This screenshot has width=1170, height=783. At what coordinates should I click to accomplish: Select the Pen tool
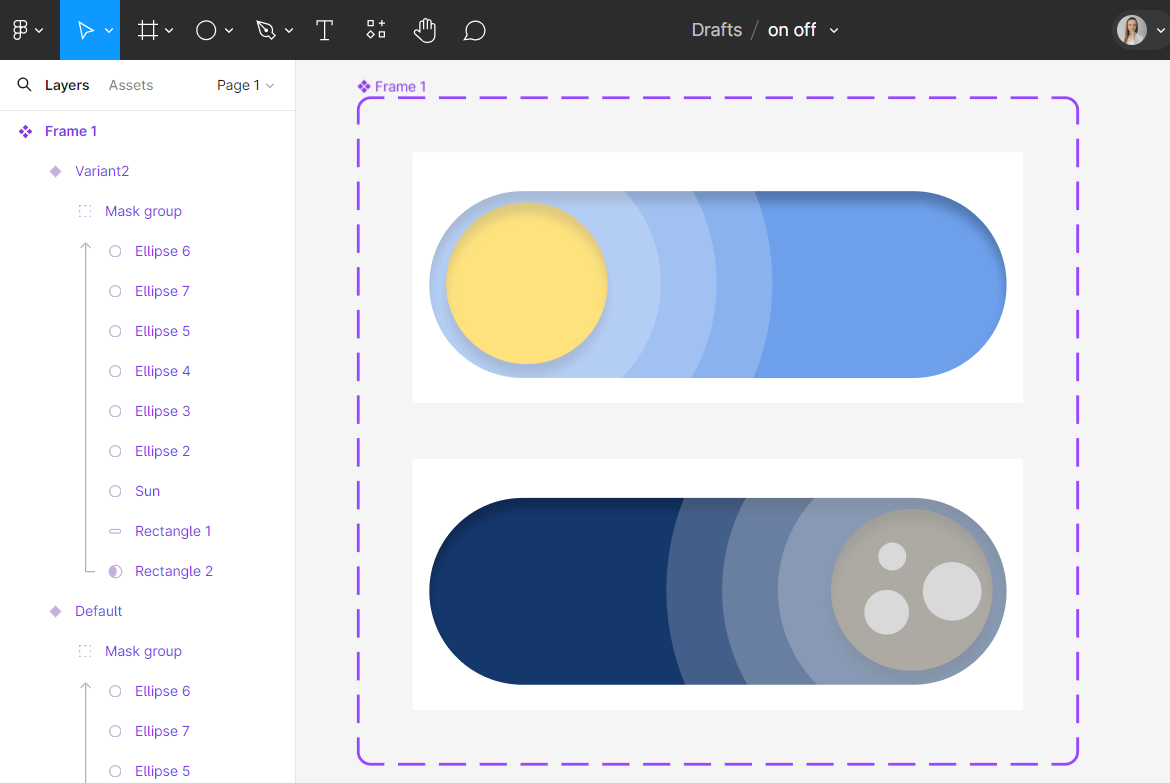266,30
